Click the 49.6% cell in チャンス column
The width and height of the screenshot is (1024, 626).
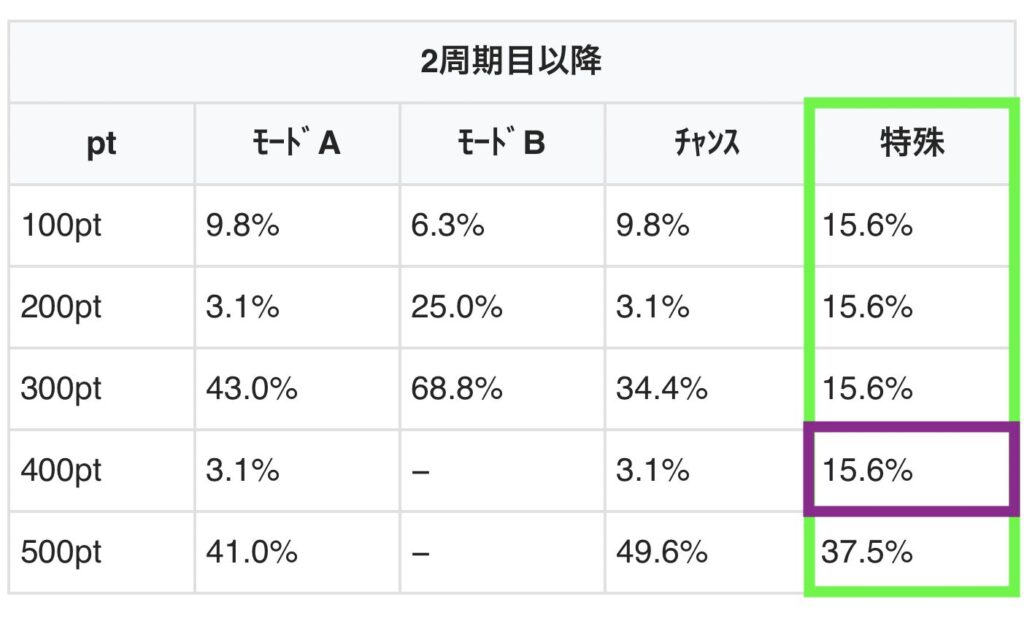(661, 552)
